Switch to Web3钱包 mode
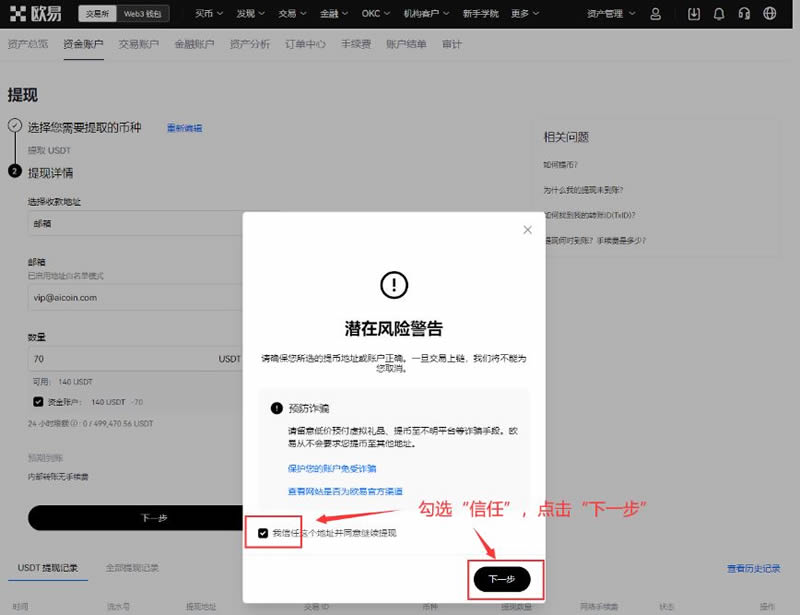Screen dimensions: 800x615 (x=143, y=13)
